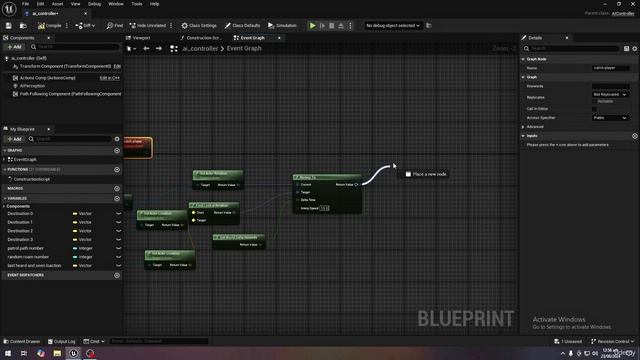Open the Asset menu
This screenshot has height=360, width=640.
tap(58, 4)
